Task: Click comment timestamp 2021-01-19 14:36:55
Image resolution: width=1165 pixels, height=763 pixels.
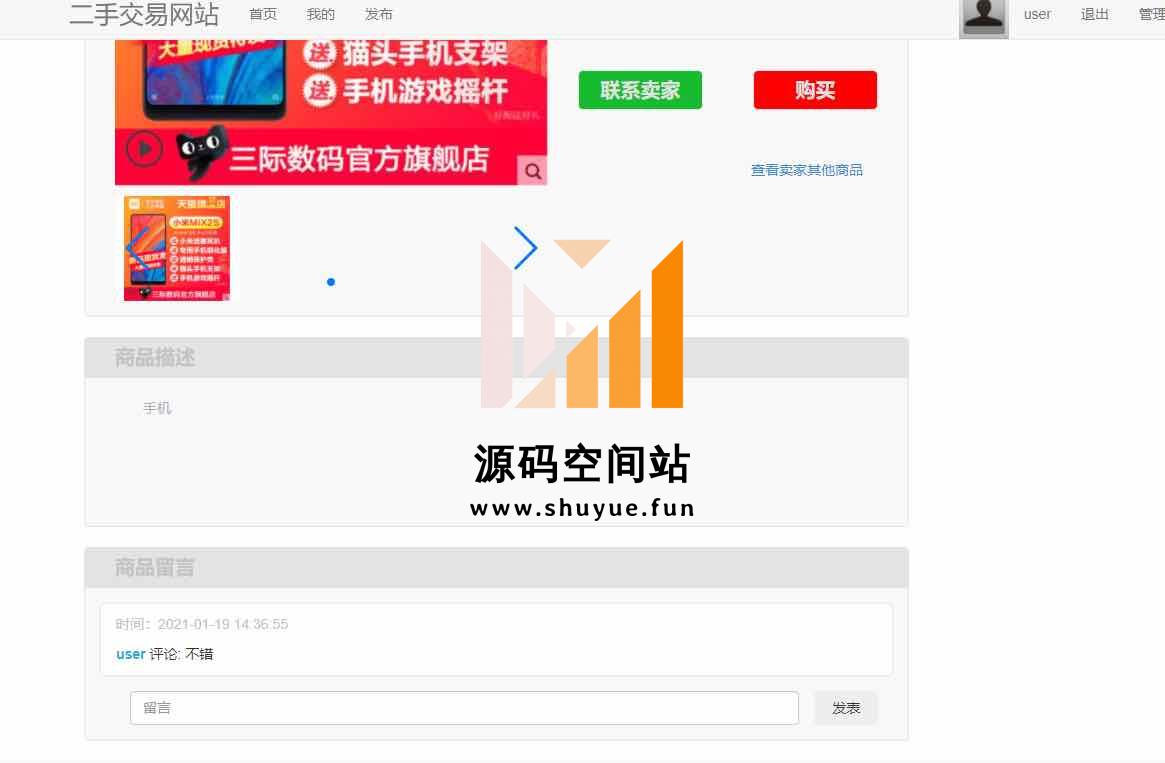Action: pos(223,624)
